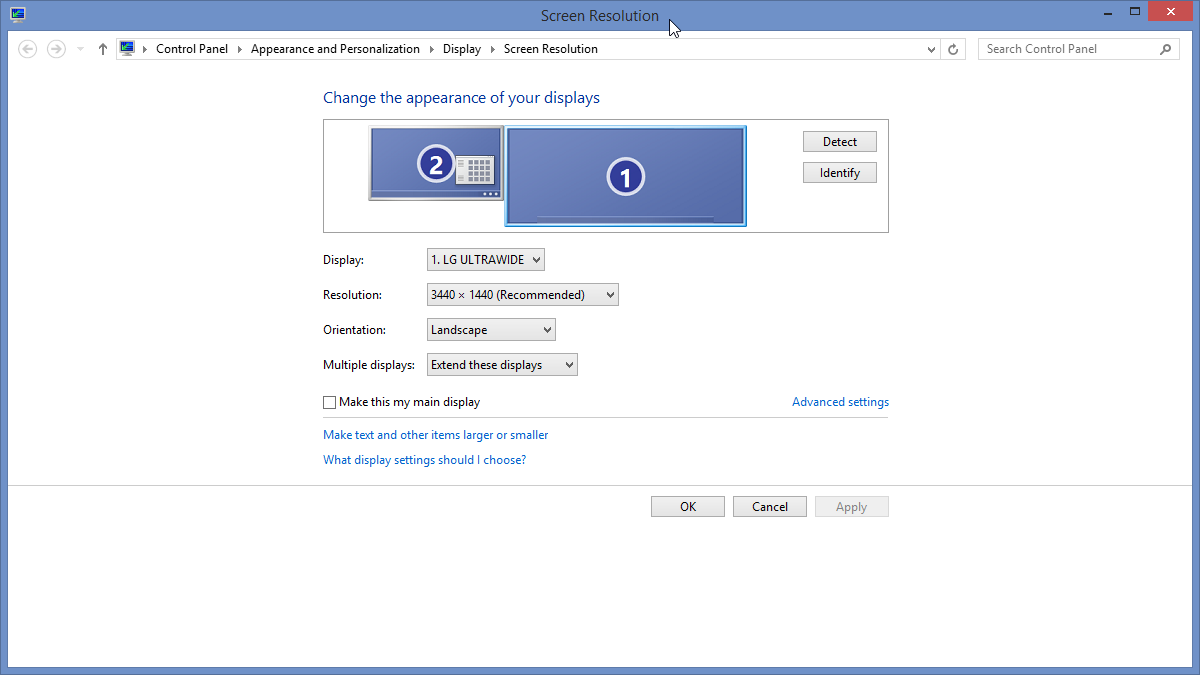Screen dimensions: 1200x675
Task: Click Screen Resolution breadcrumb item
Action: (551, 49)
